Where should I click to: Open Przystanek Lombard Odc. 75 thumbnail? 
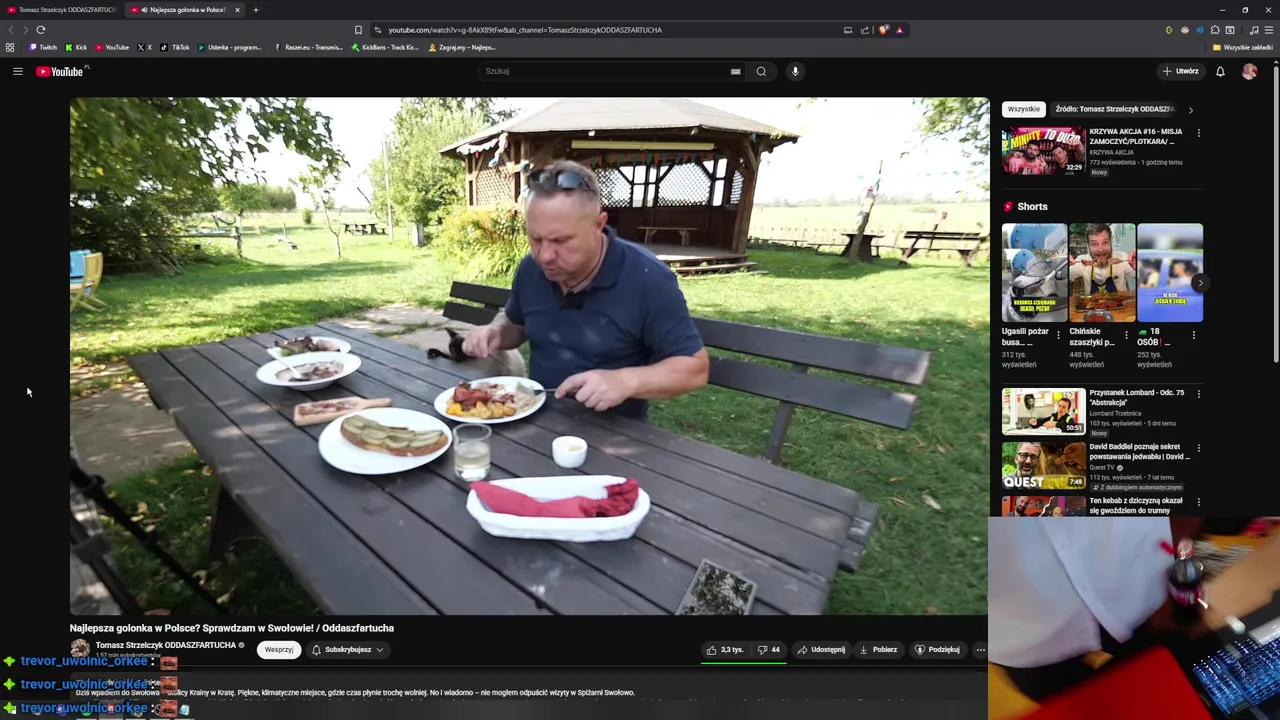(1043, 411)
